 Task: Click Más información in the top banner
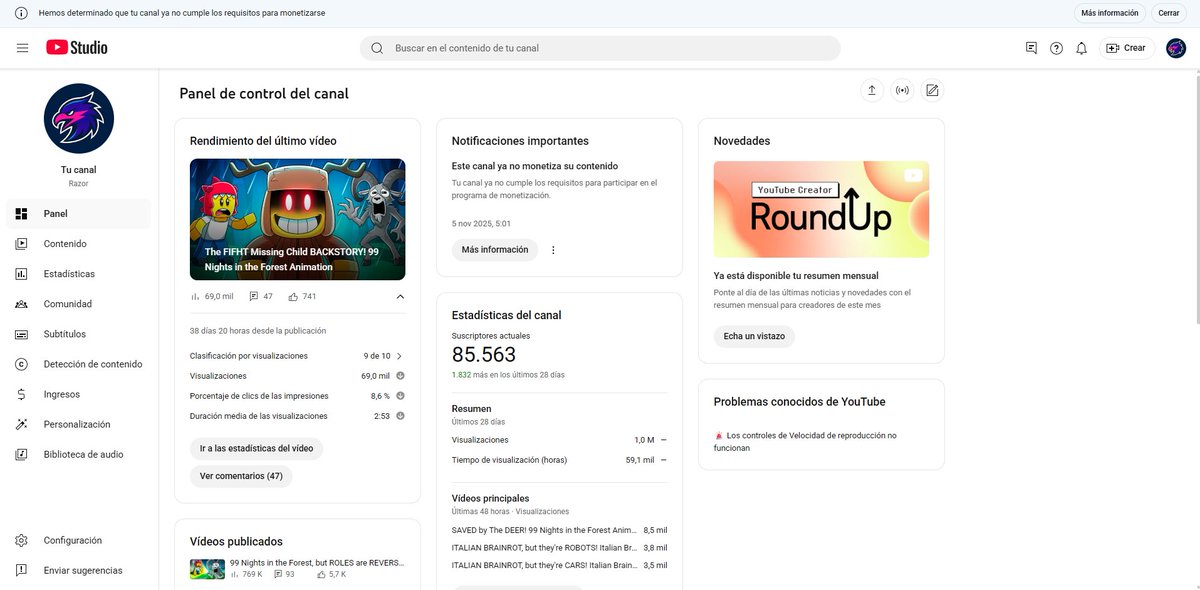(x=1110, y=13)
